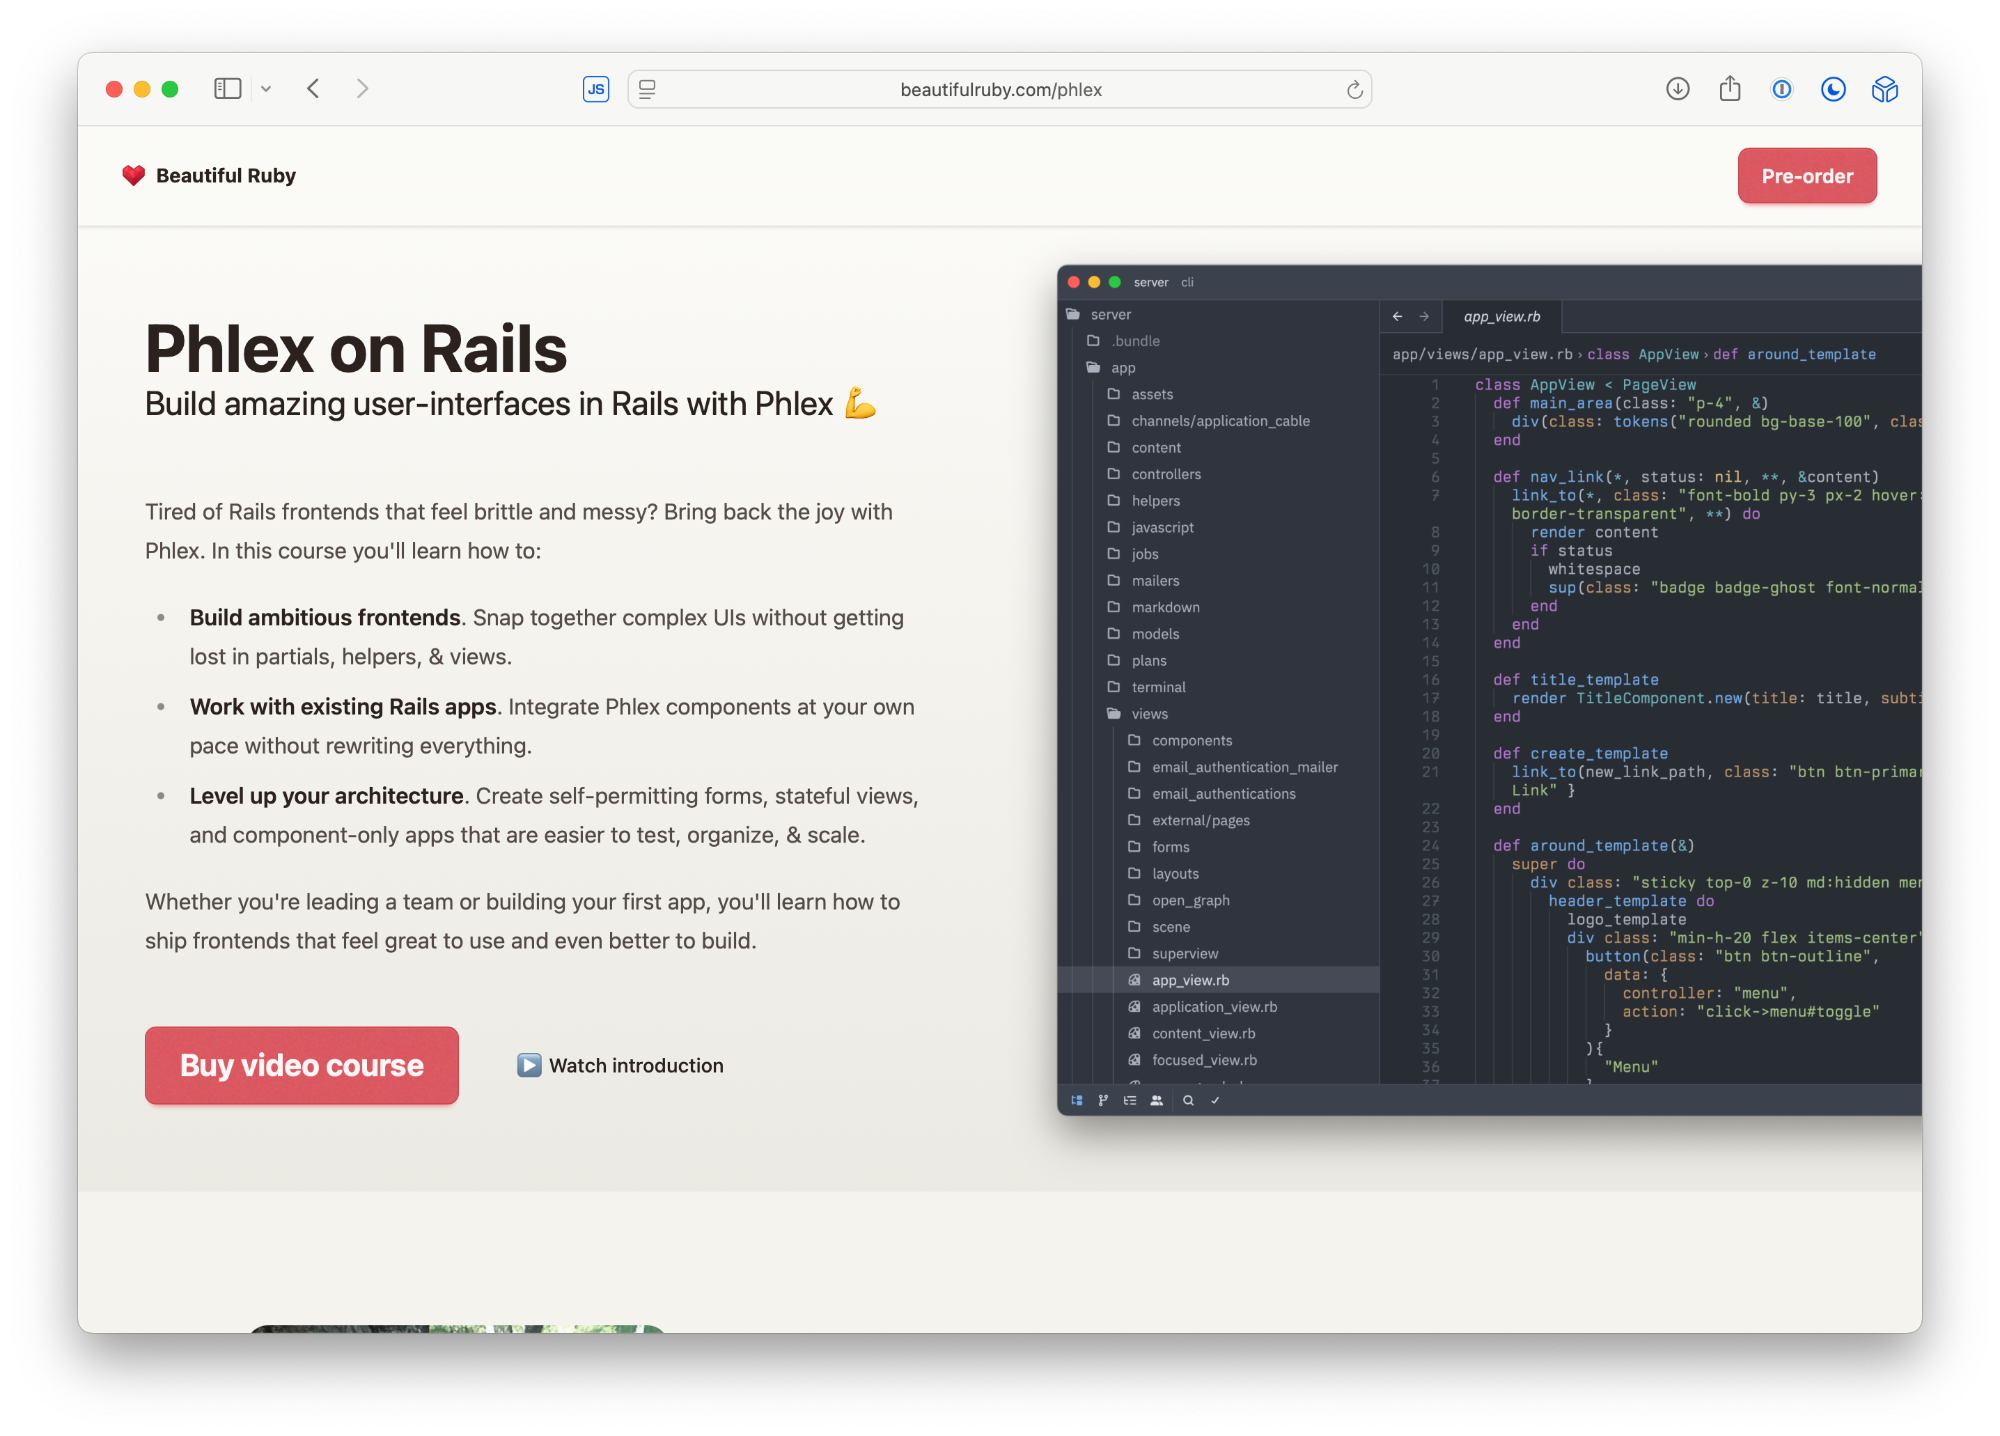
Task: Open the collaboration people icon
Action: [1157, 1100]
